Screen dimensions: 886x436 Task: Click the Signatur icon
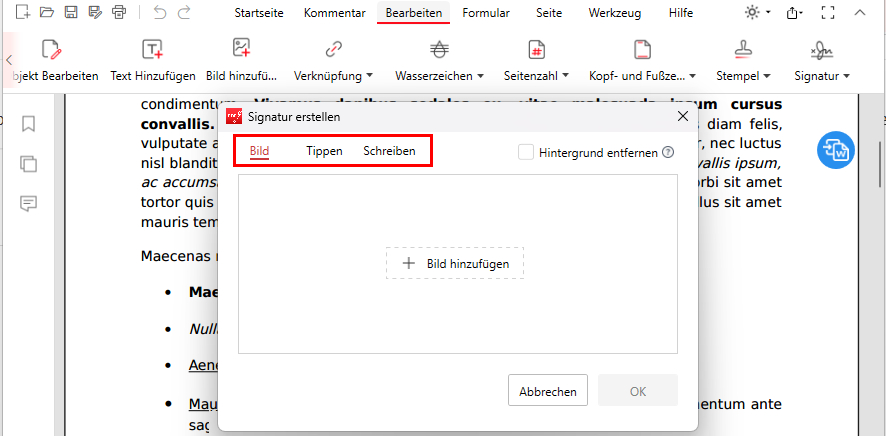(822, 50)
